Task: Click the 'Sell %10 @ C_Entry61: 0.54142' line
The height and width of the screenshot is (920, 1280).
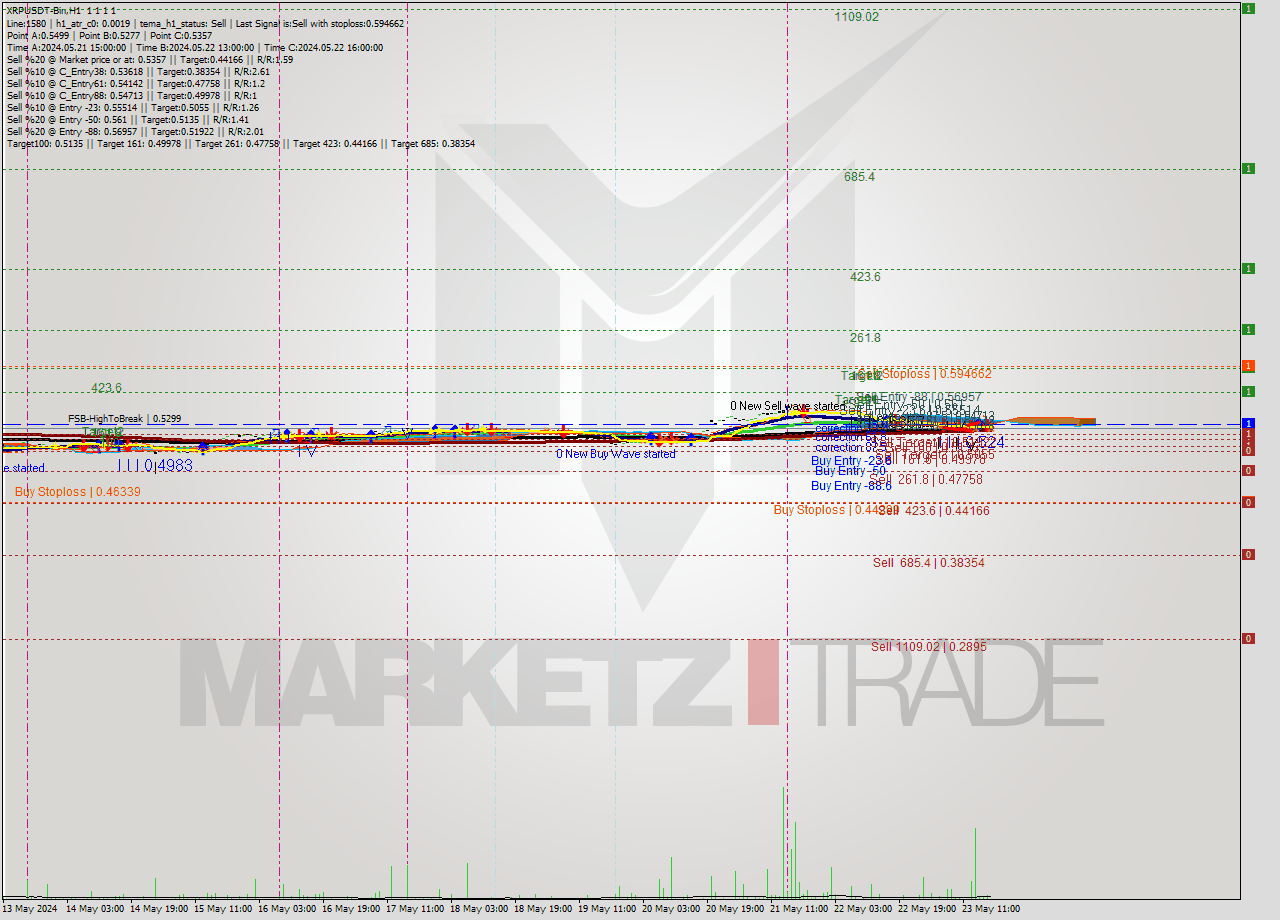Action: pyautogui.click(x=135, y=83)
